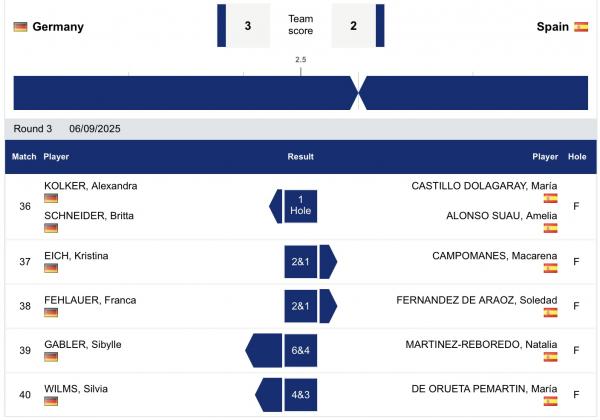Click Spain's team score of 2
Image resolution: width=600 pixels, height=420 pixels.
click(x=353, y=26)
